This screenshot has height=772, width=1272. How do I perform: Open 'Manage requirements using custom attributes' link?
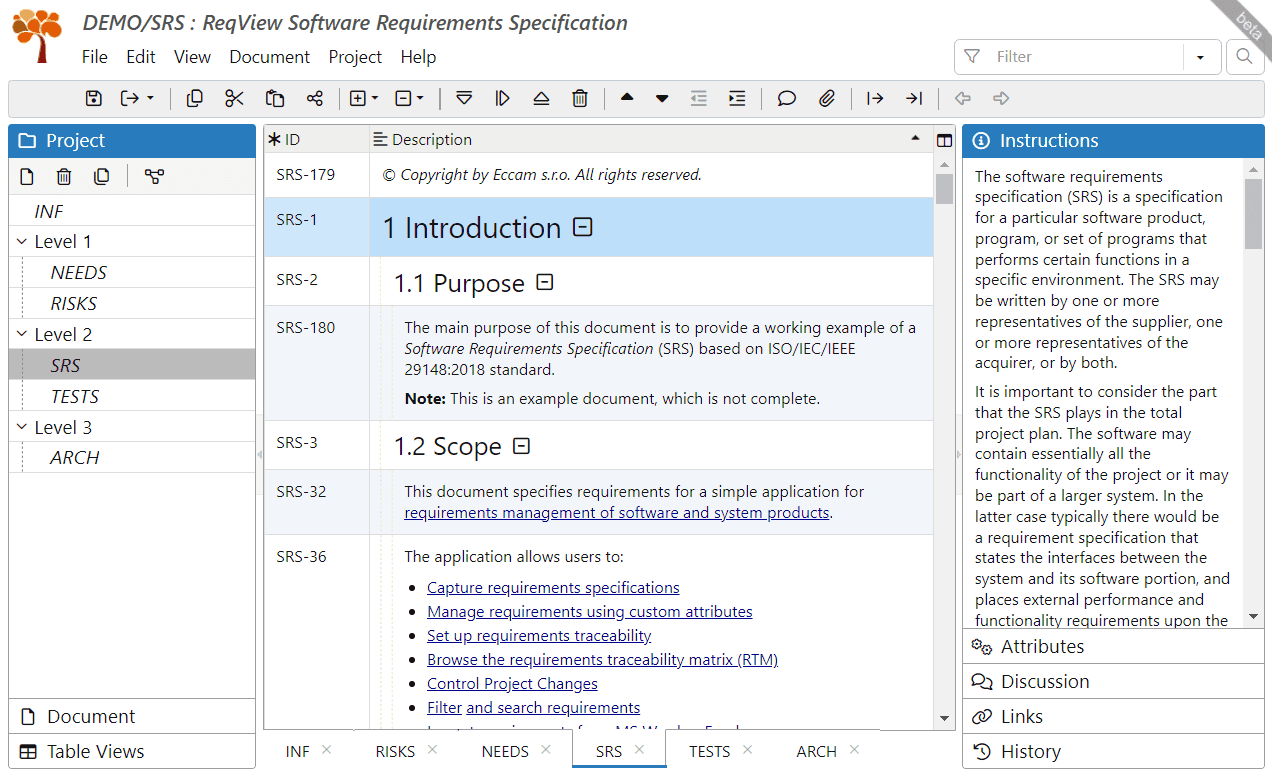pos(590,612)
